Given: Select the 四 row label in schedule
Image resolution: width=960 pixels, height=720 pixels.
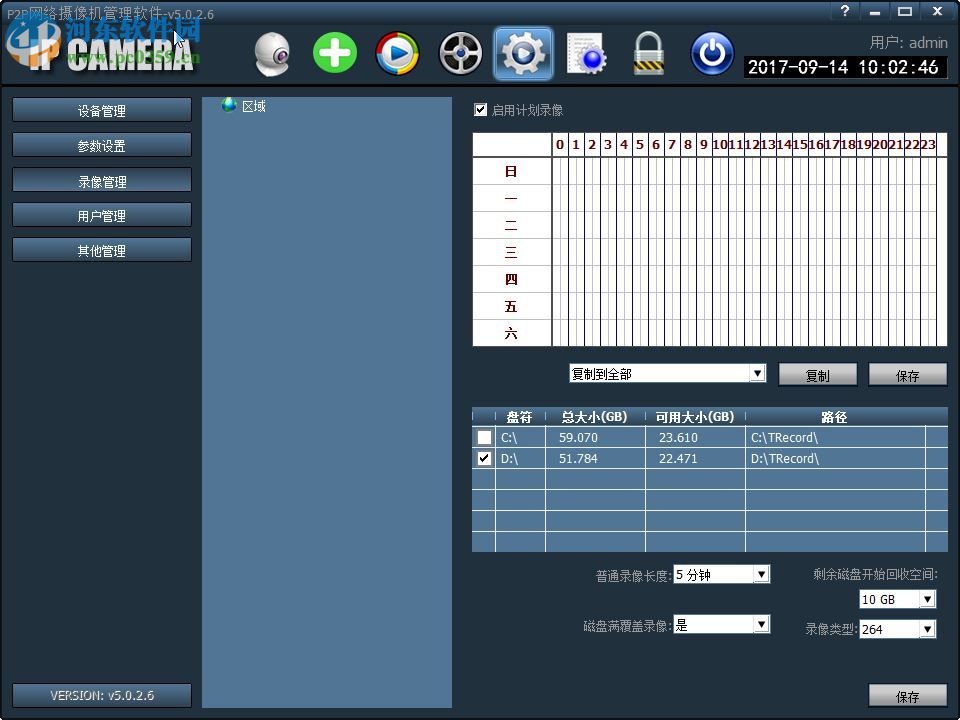Looking at the screenshot, I should point(511,279).
